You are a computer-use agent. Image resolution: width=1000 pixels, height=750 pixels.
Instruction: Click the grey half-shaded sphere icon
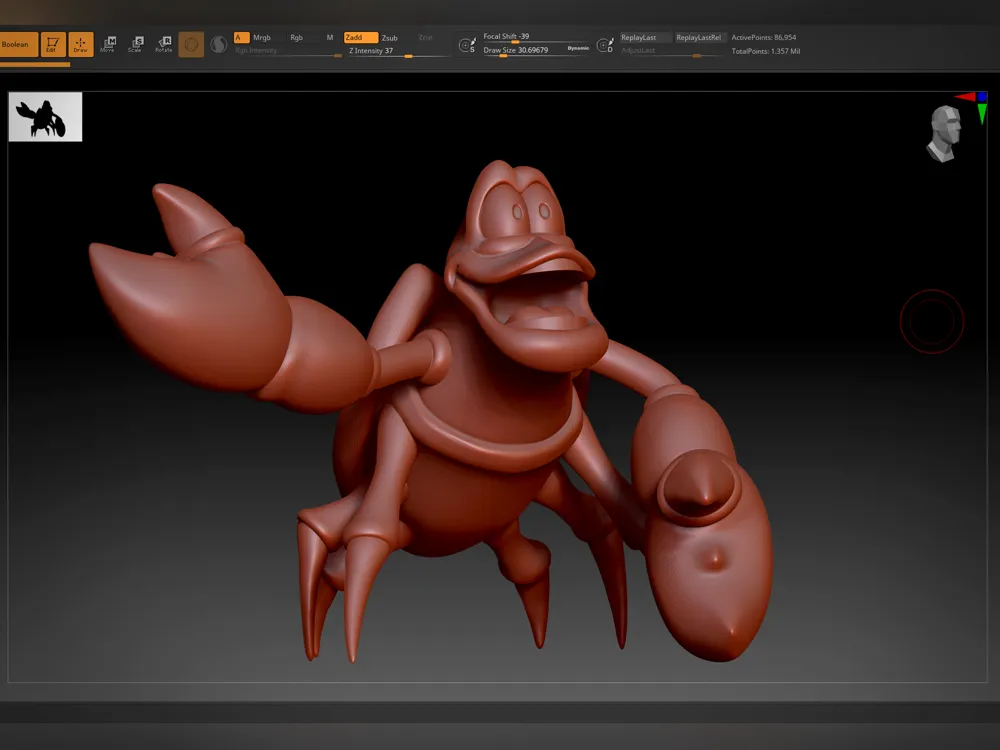coord(219,45)
